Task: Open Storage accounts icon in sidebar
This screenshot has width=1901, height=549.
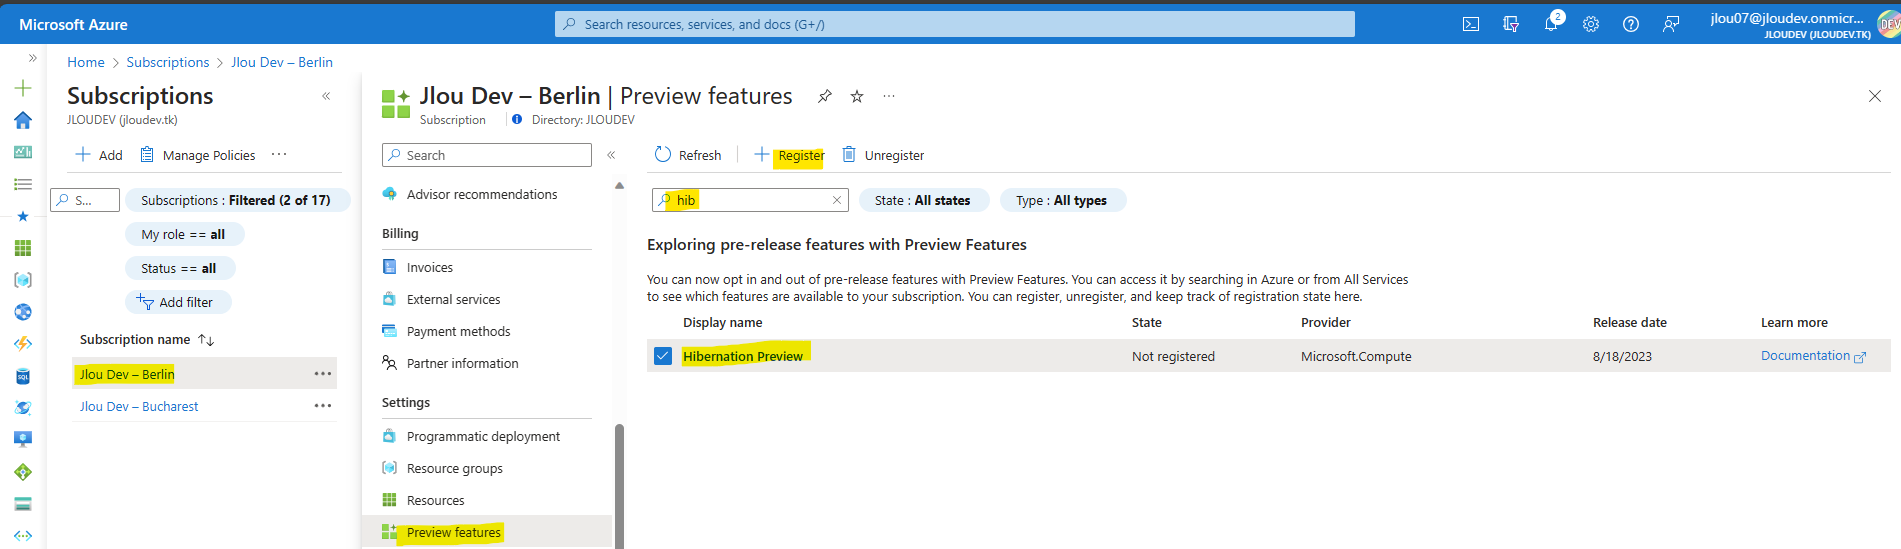Action: click(x=23, y=504)
